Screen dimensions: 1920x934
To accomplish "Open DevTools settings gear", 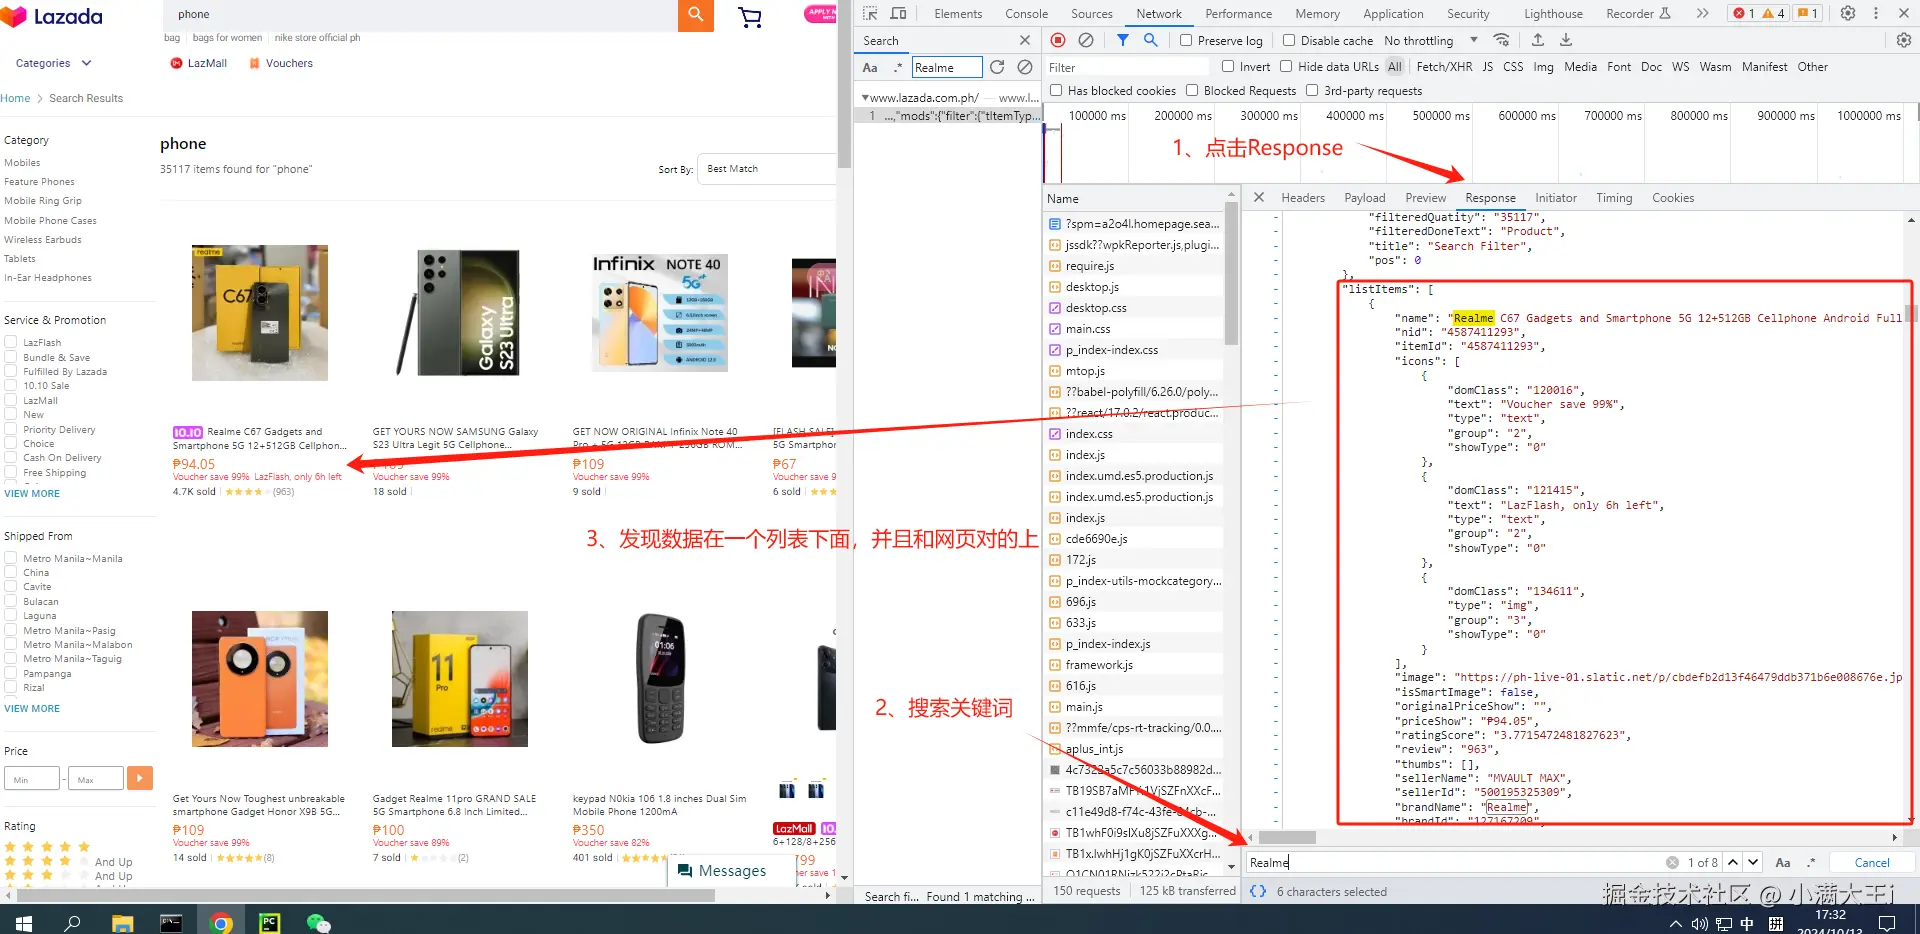I will (1848, 13).
